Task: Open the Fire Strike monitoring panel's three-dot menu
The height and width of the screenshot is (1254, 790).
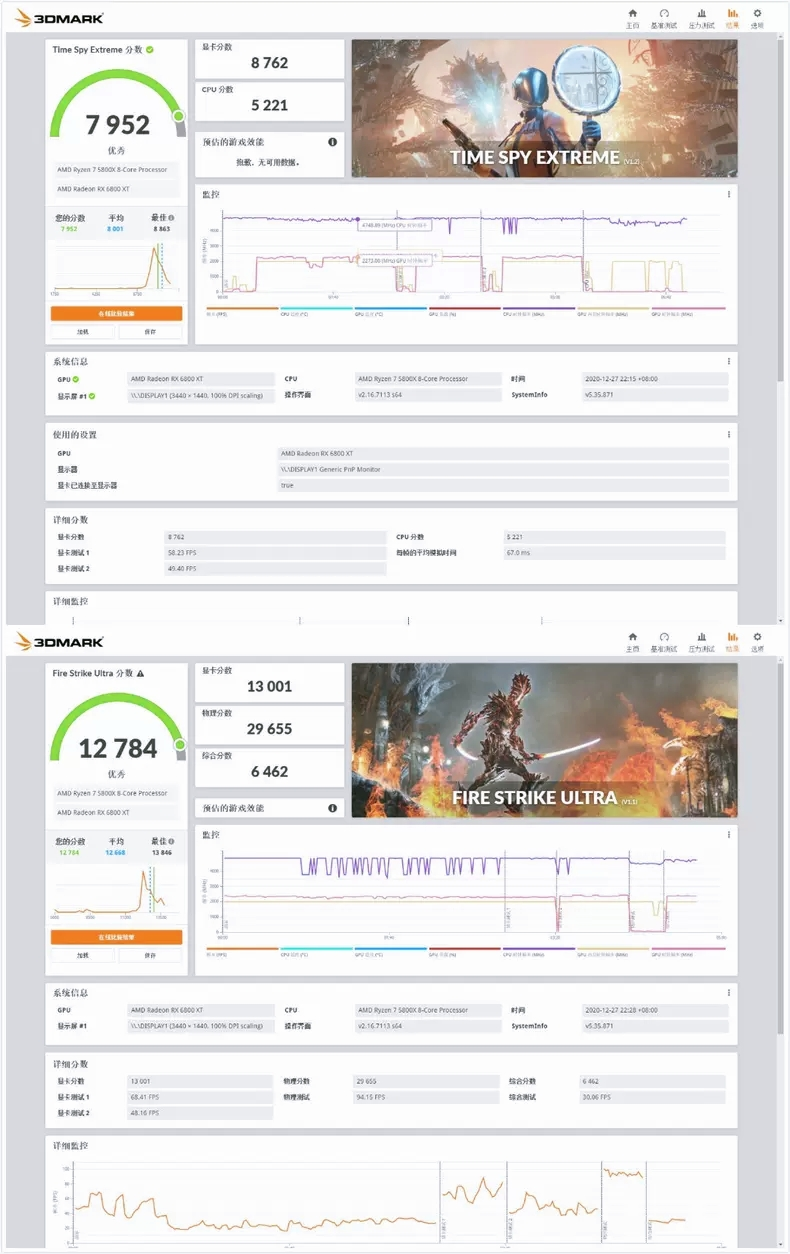Action: 728,834
